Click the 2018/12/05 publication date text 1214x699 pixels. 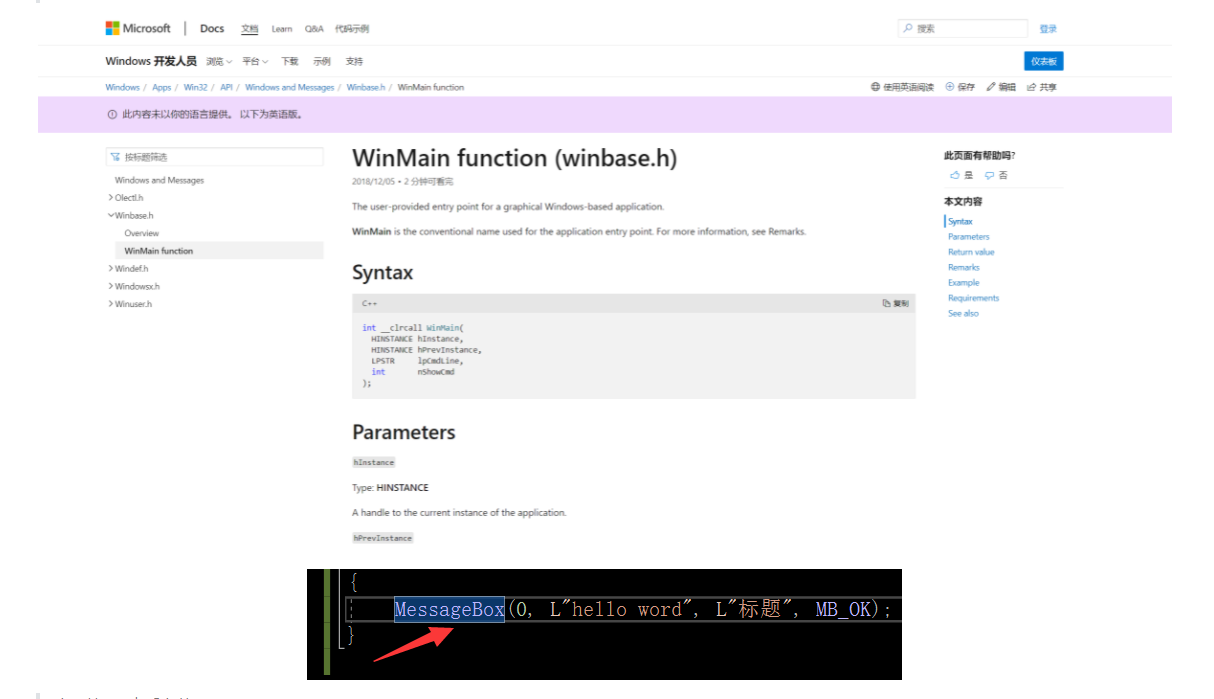(372, 182)
